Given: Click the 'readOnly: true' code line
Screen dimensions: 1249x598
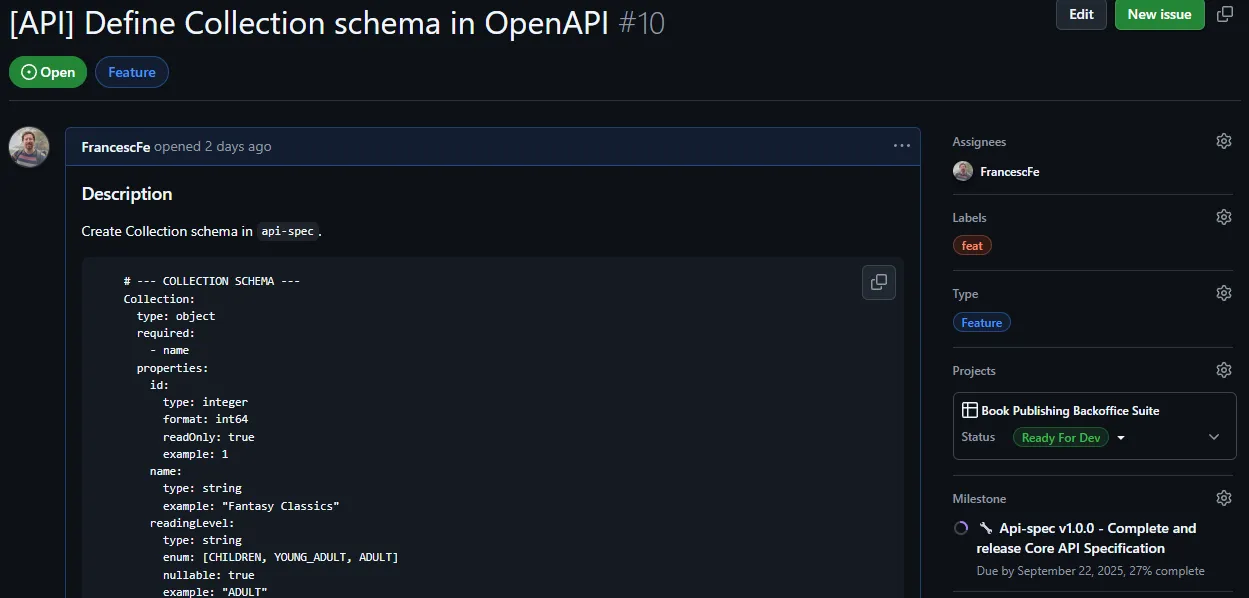Looking at the screenshot, I should click(209, 437).
